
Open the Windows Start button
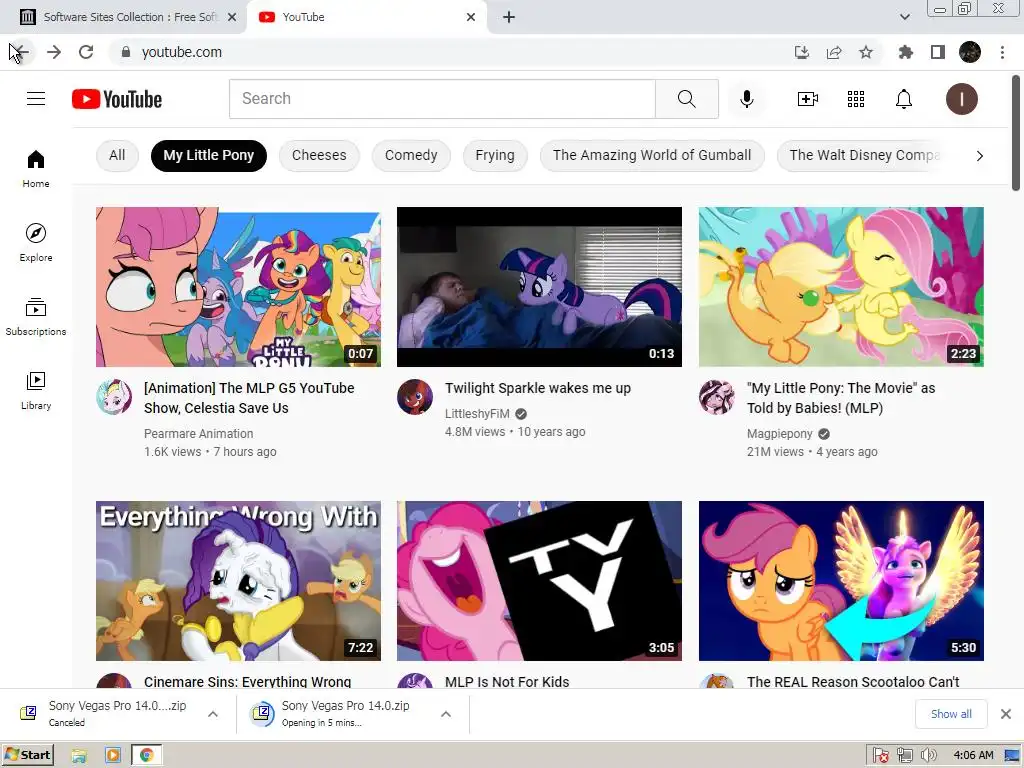(28, 755)
